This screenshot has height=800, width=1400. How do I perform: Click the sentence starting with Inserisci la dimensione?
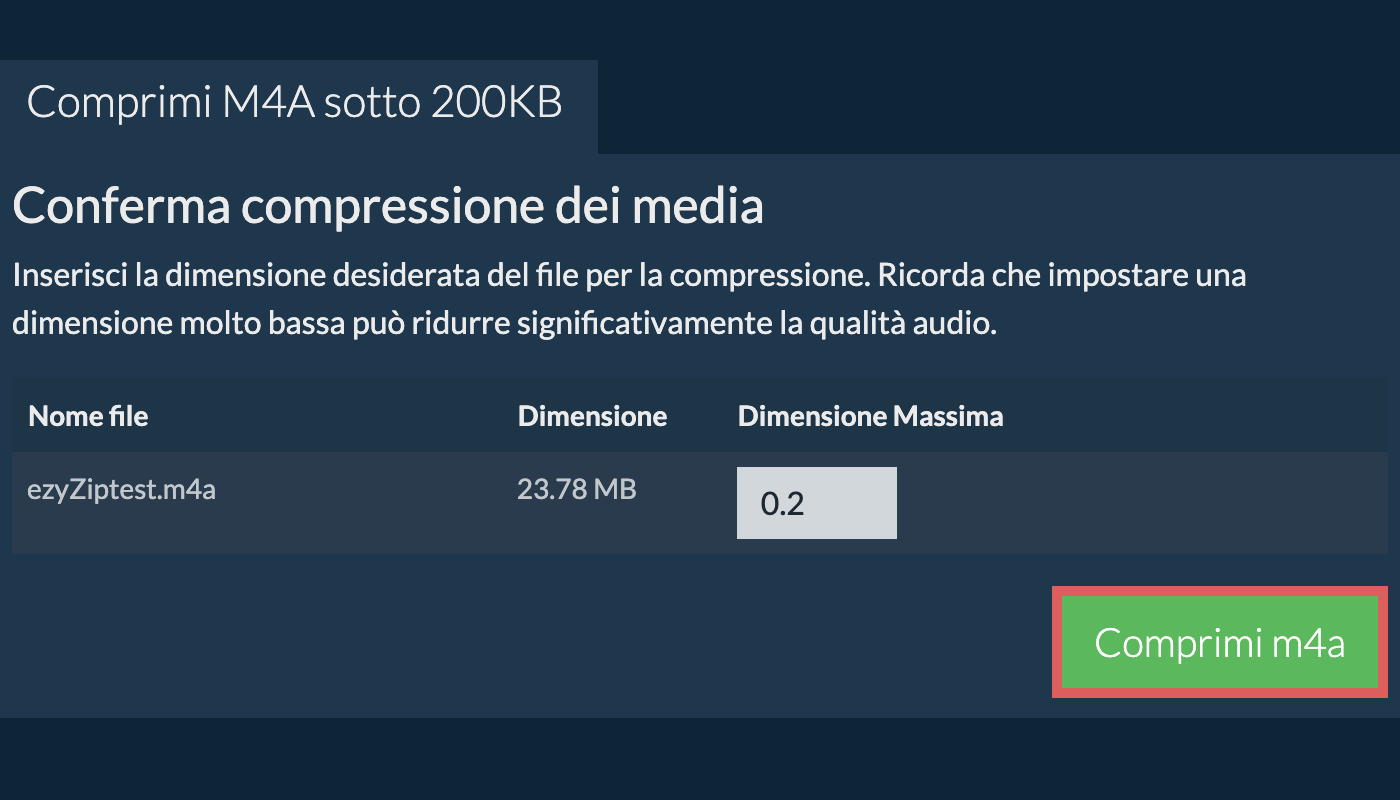(x=436, y=274)
